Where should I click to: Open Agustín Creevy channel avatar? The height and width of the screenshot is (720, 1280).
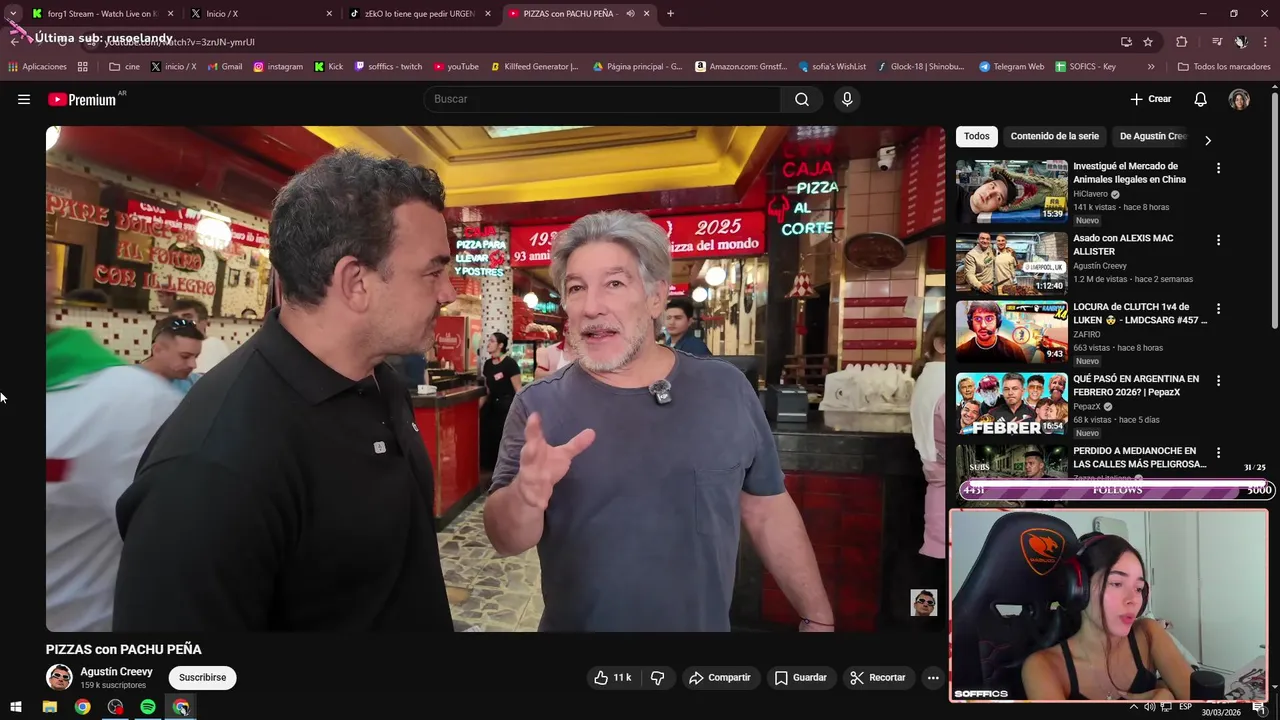click(x=59, y=677)
